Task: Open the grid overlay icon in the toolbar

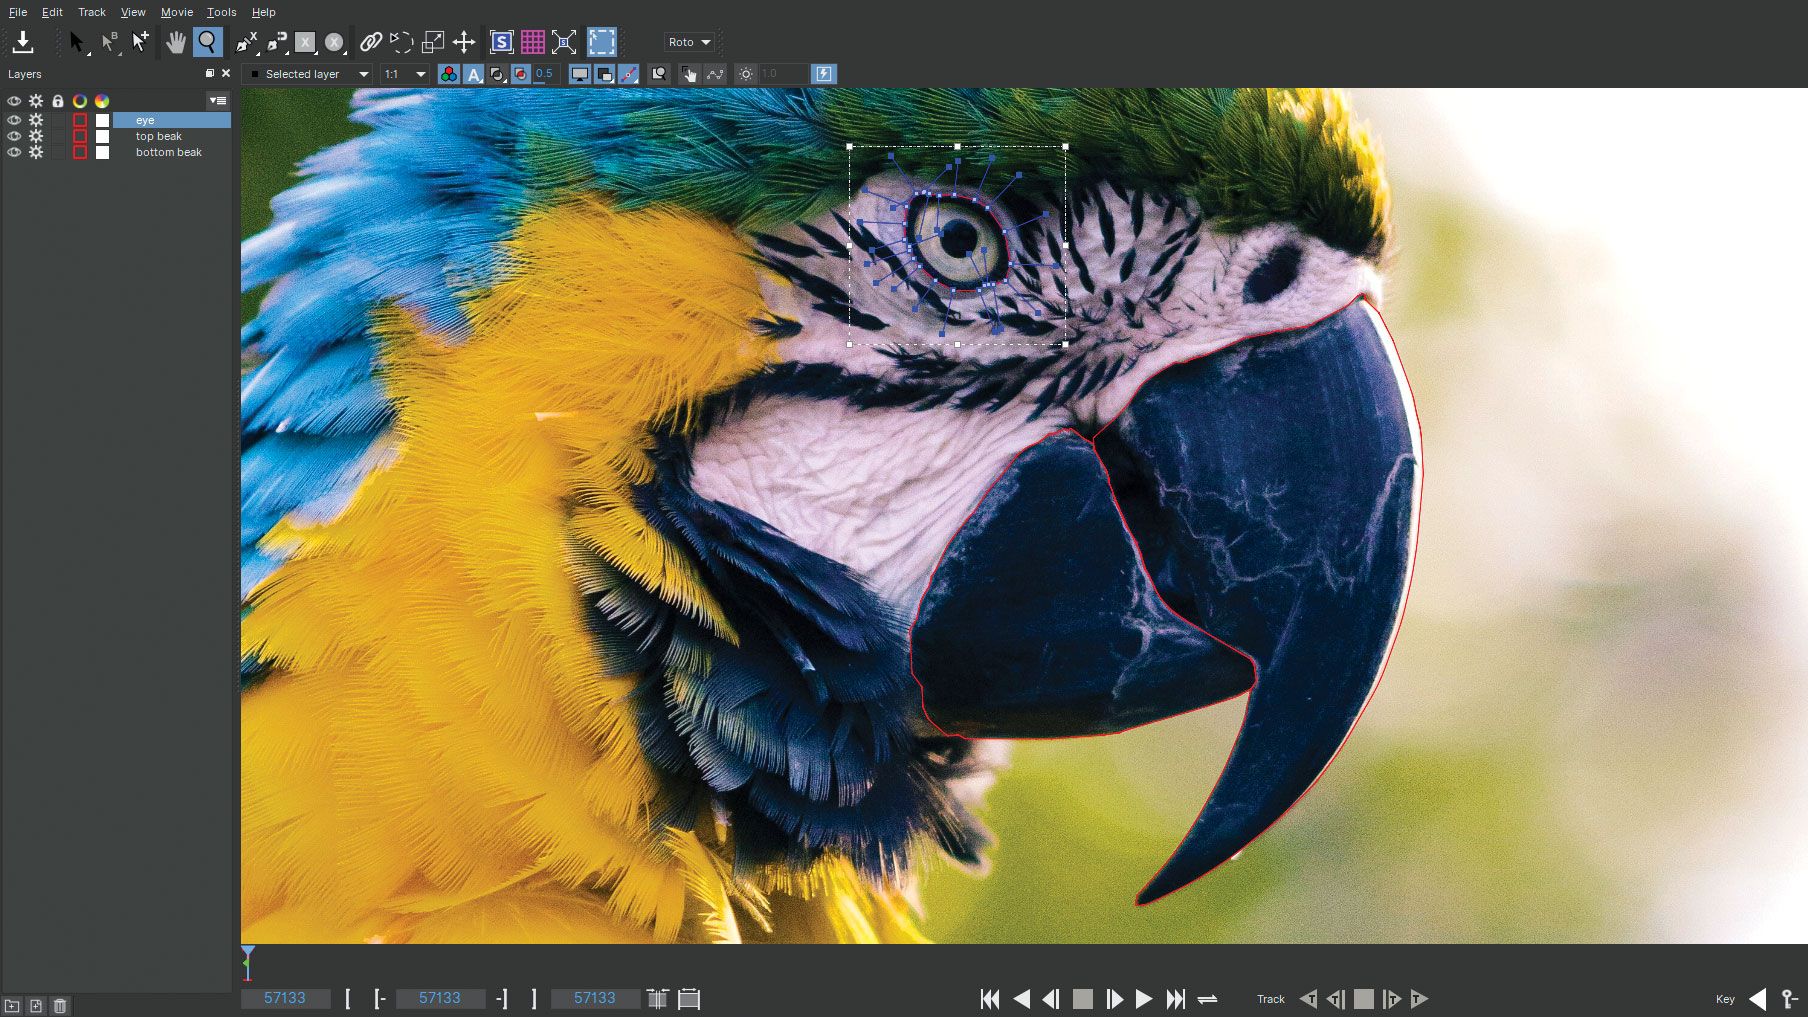Action: 533,42
